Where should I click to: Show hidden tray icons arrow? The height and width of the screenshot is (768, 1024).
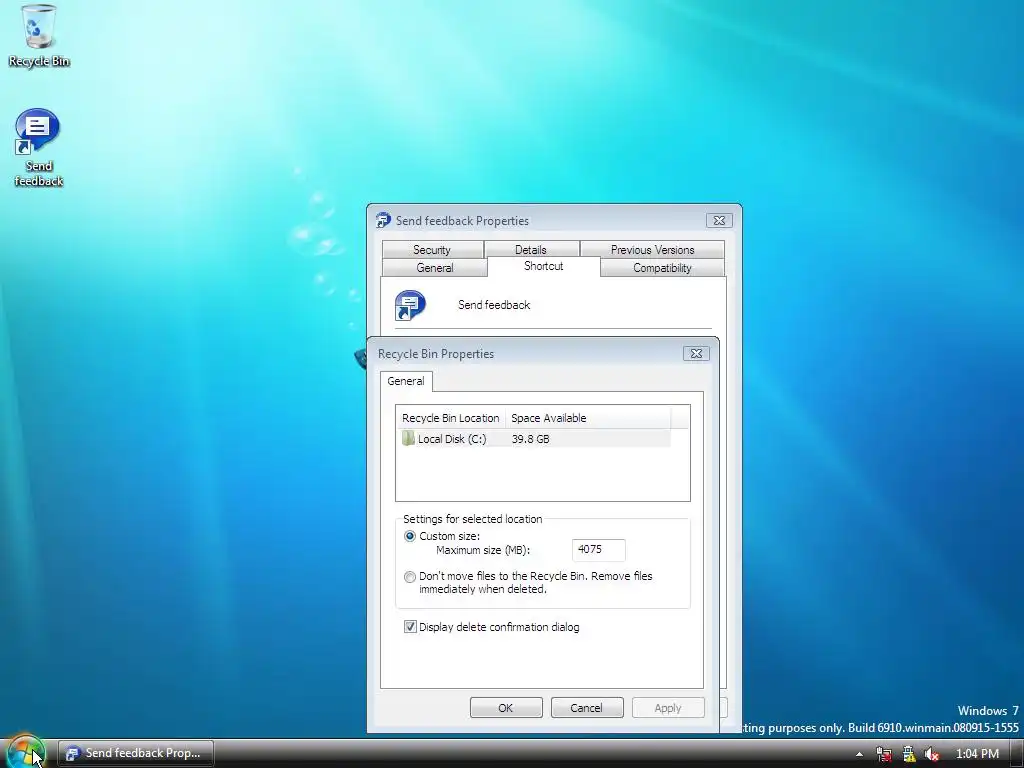click(859, 754)
